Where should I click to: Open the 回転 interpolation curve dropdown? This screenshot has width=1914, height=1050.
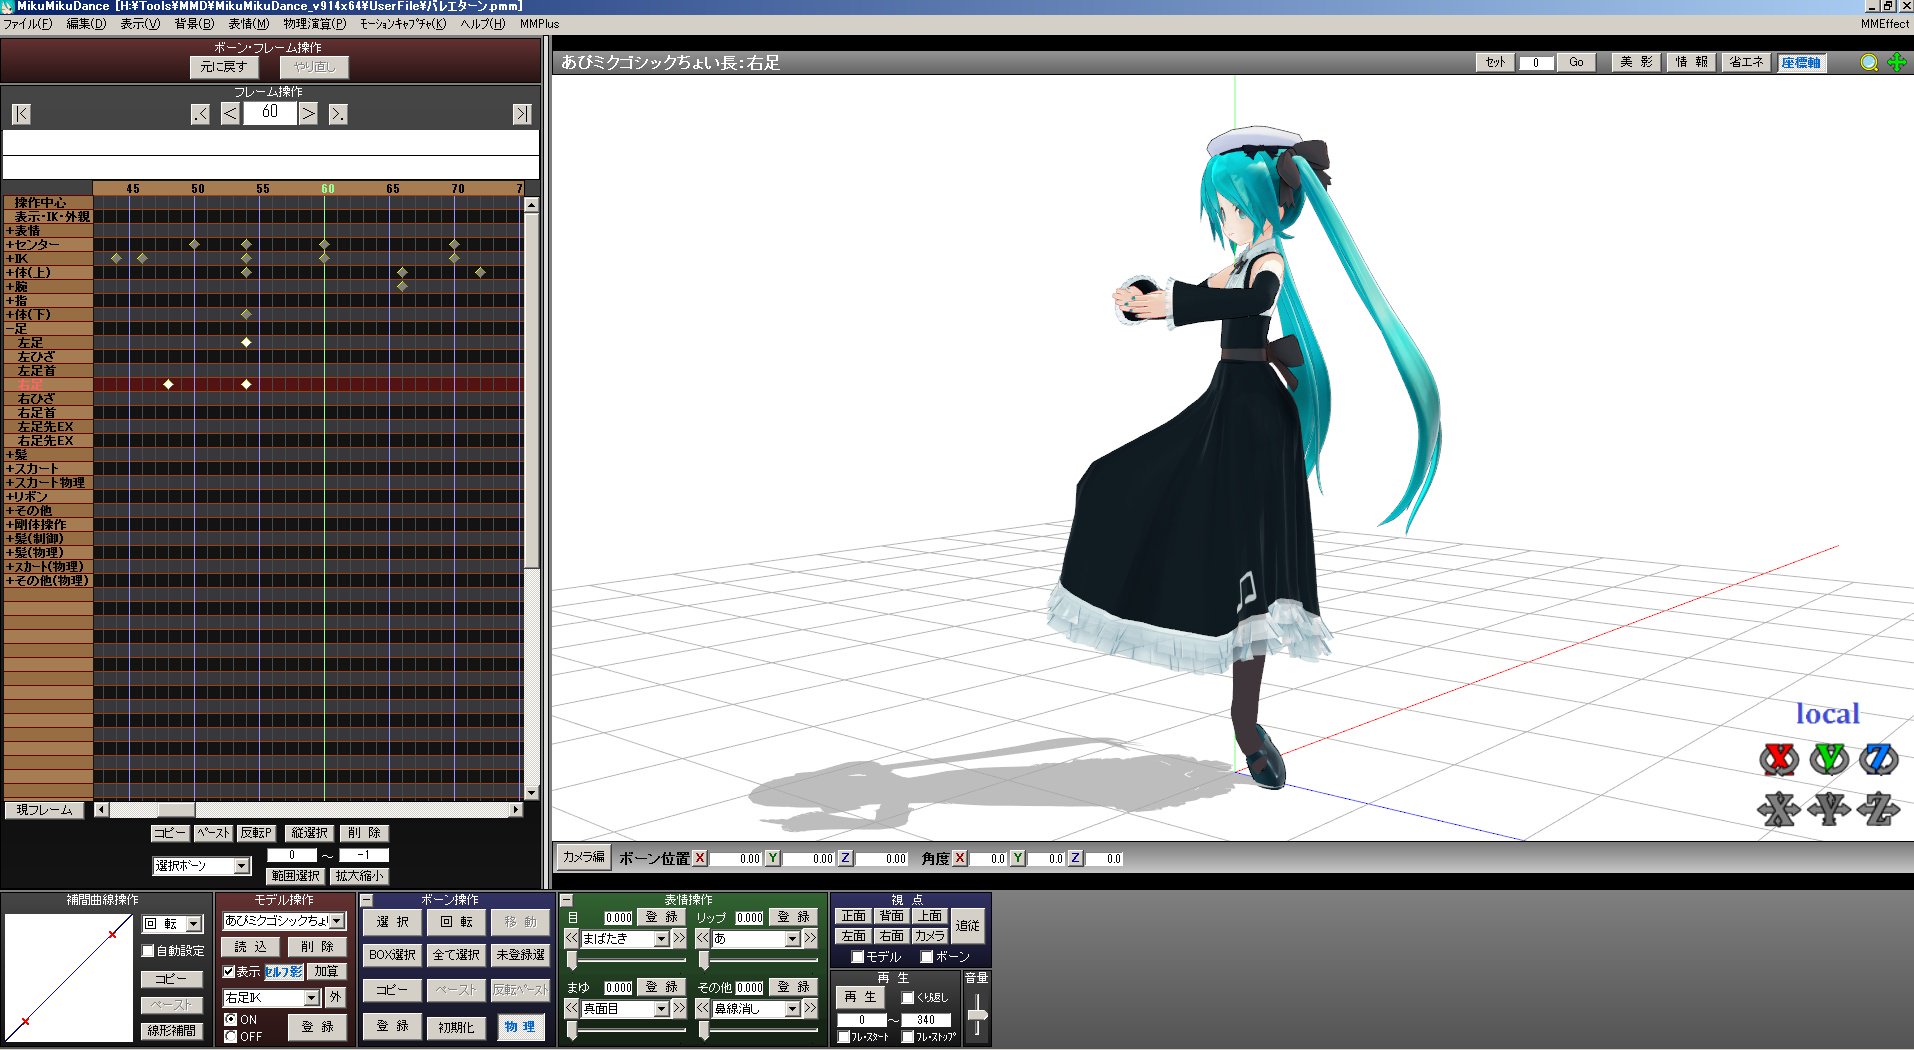tap(194, 924)
